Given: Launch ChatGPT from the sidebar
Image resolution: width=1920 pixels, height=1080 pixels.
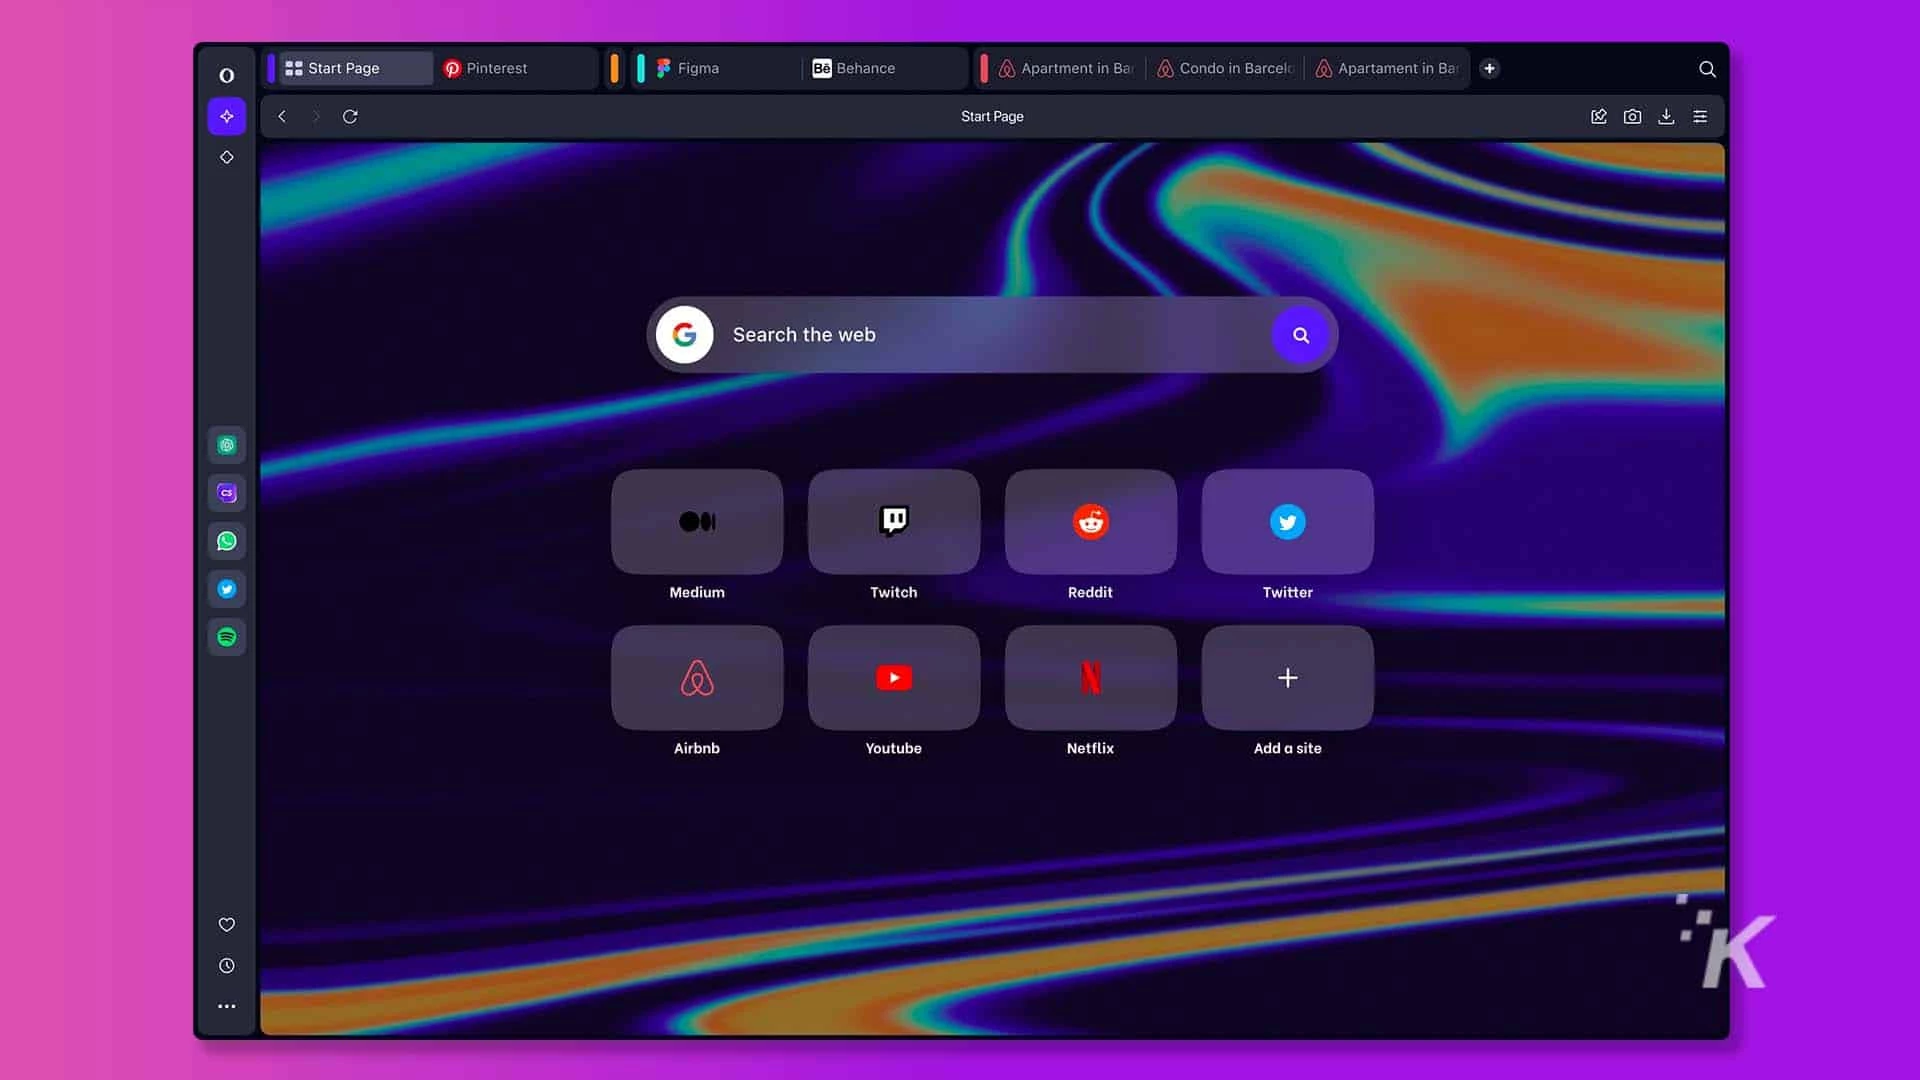Looking at the screenshot, I should click(x=227, y=445).
